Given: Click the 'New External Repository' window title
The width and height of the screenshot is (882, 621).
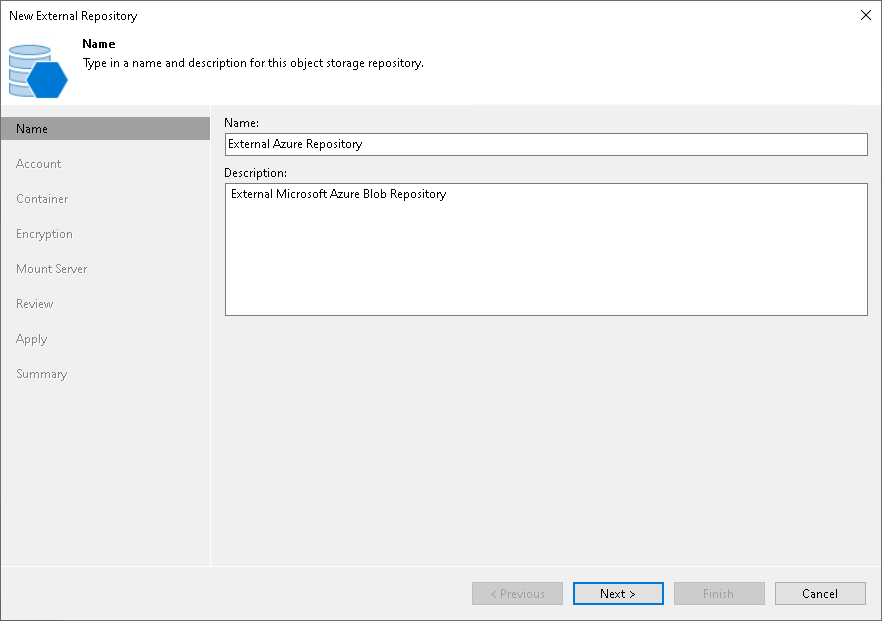Looking at the screenshot, I should click(x=73, y=16).
